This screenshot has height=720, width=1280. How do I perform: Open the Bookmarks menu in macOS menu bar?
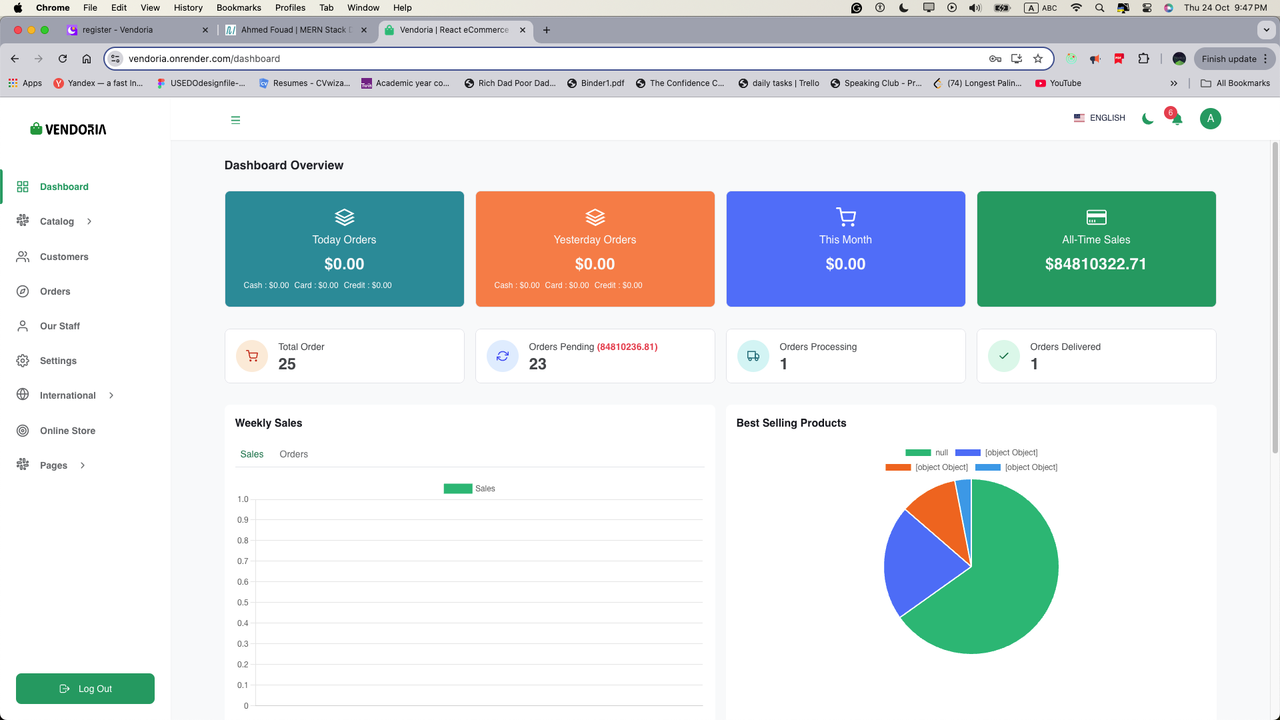[x=239, y=7]
